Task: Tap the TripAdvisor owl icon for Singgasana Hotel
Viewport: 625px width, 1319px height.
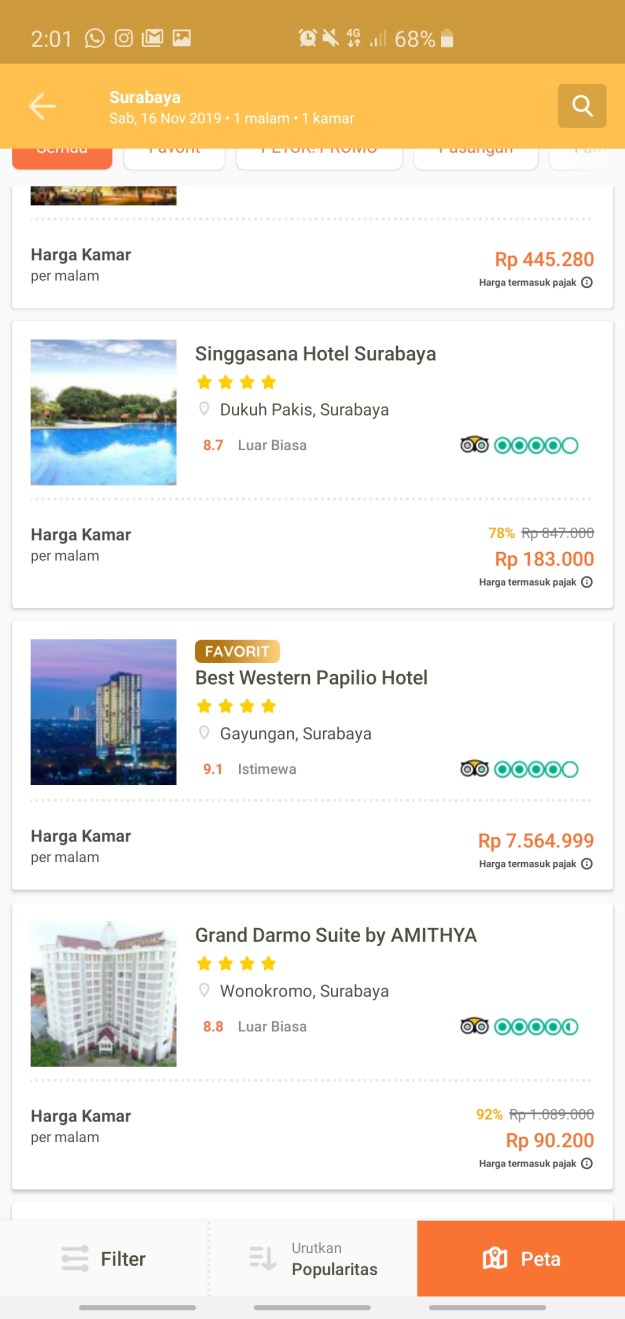Action: 474,444
